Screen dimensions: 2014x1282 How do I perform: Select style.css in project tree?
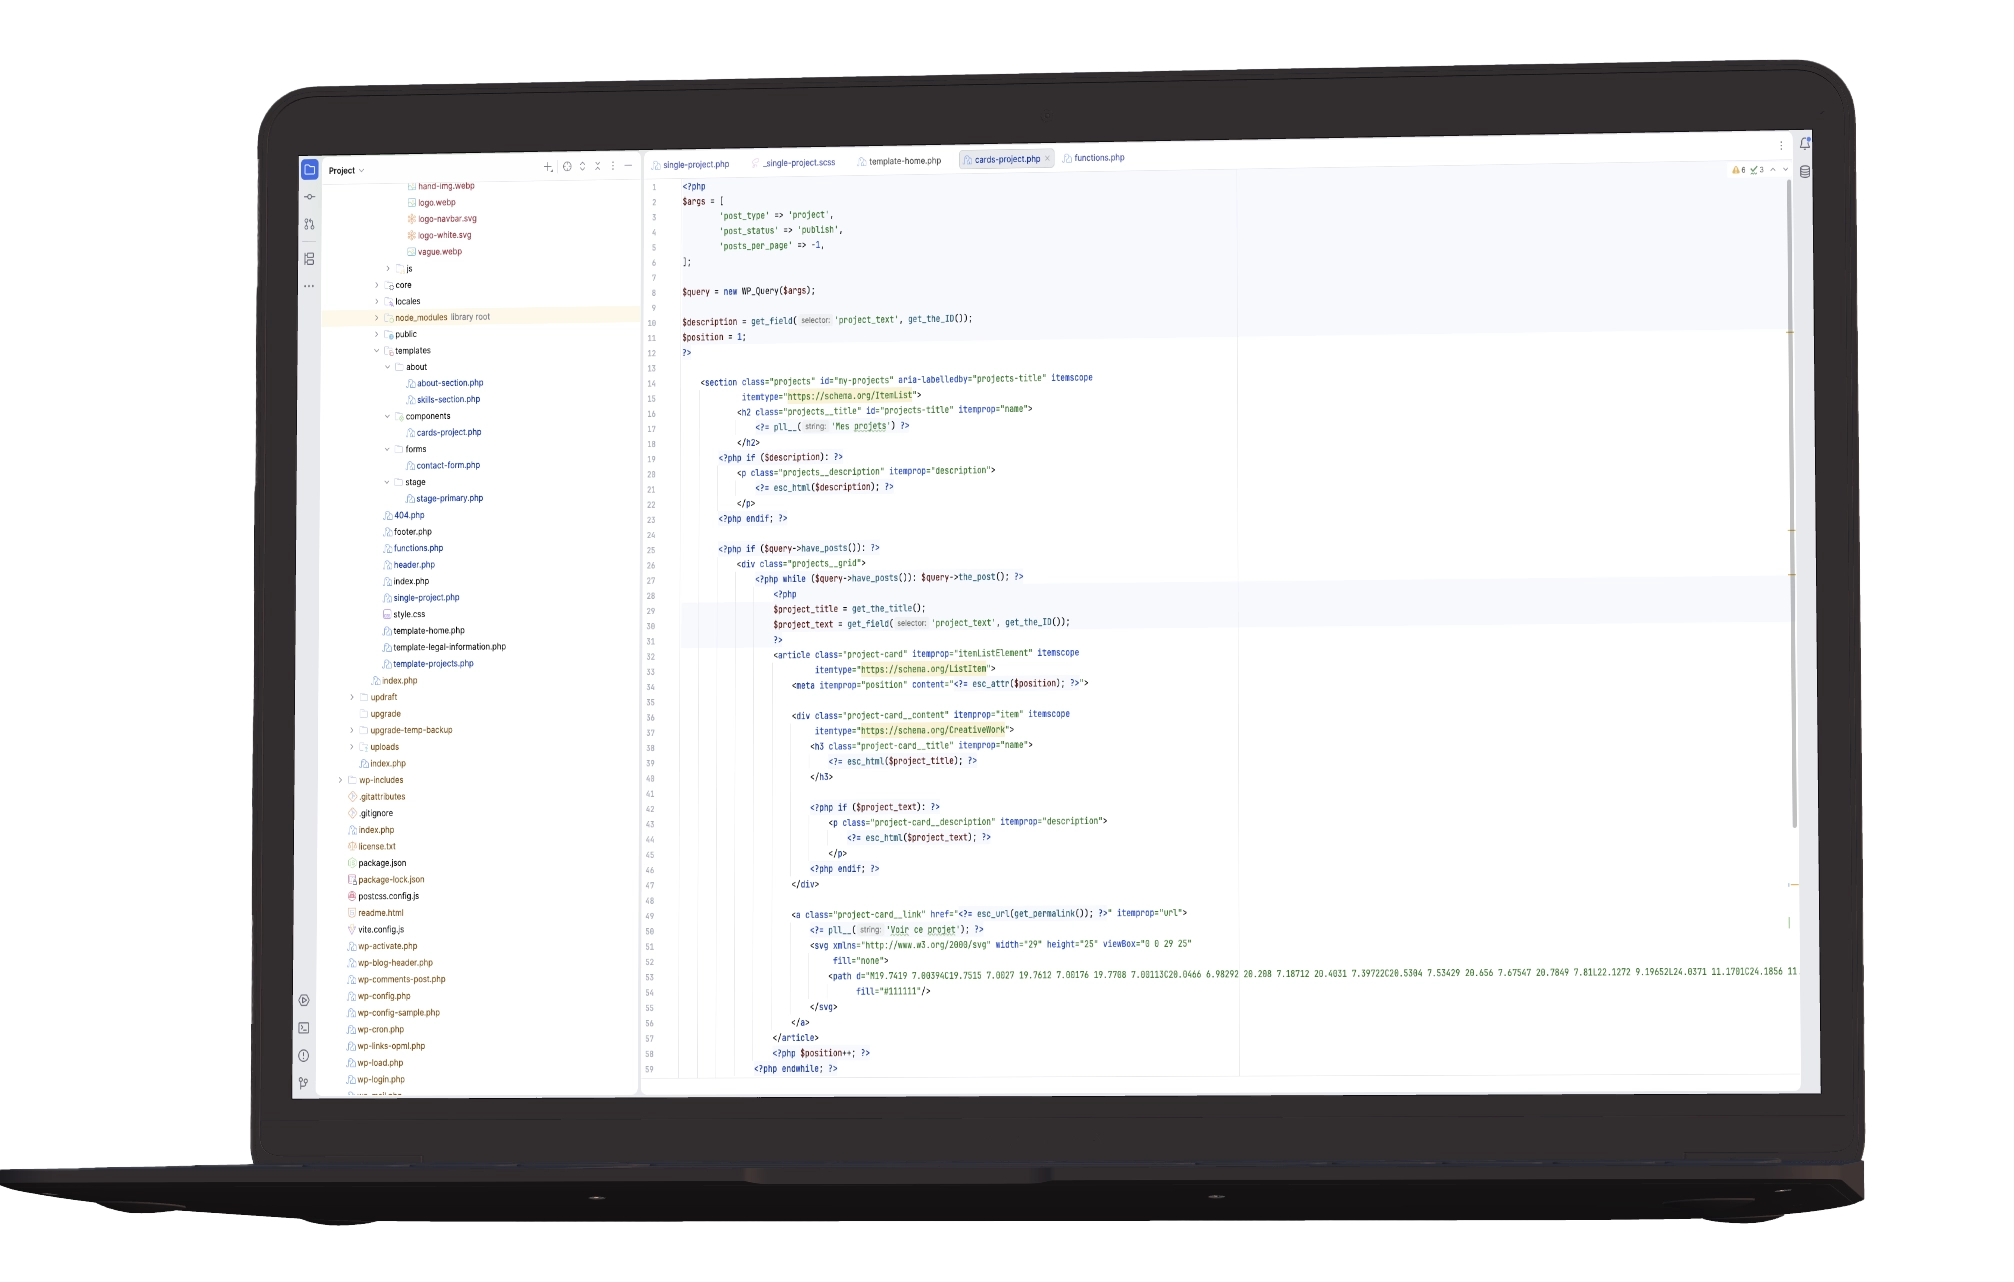[x=404, y=614]
